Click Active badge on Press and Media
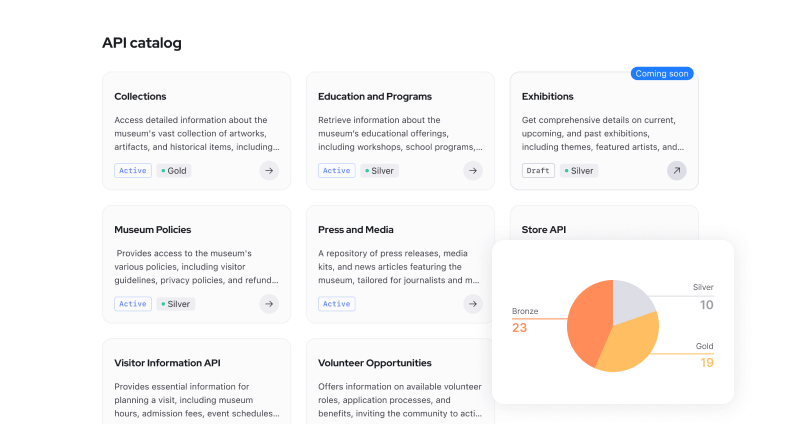The width and height of the screenshot is (800, 424). (337, 304)
